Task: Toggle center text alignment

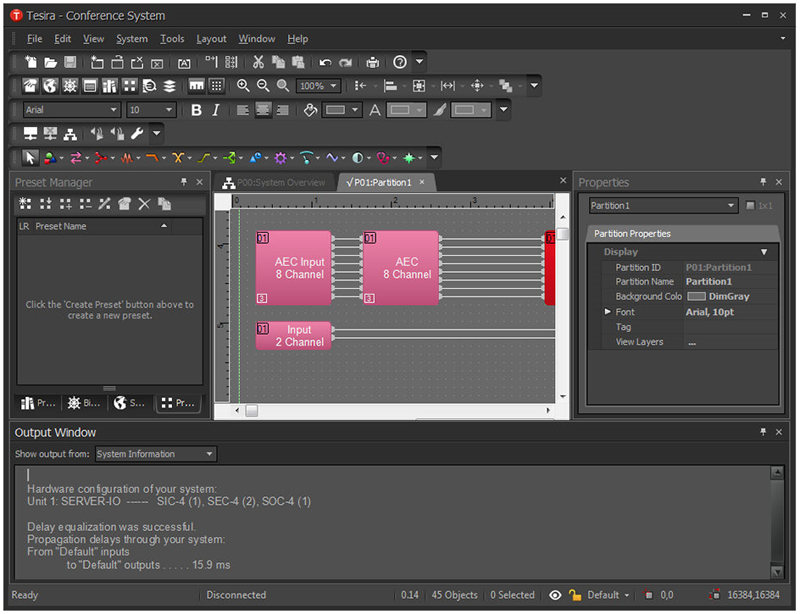Action: pos(263,110)
